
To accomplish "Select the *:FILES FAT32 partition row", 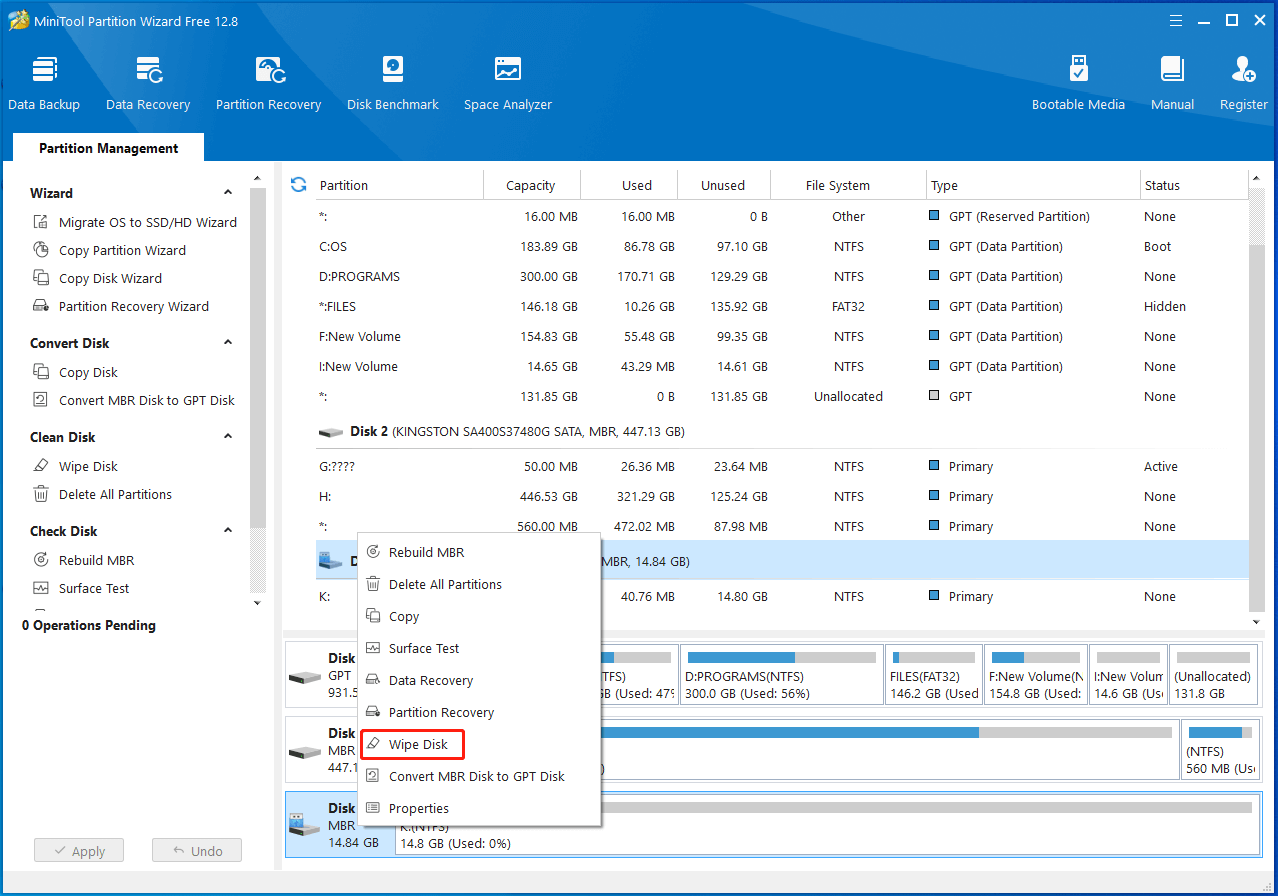I will coord(781,306).
